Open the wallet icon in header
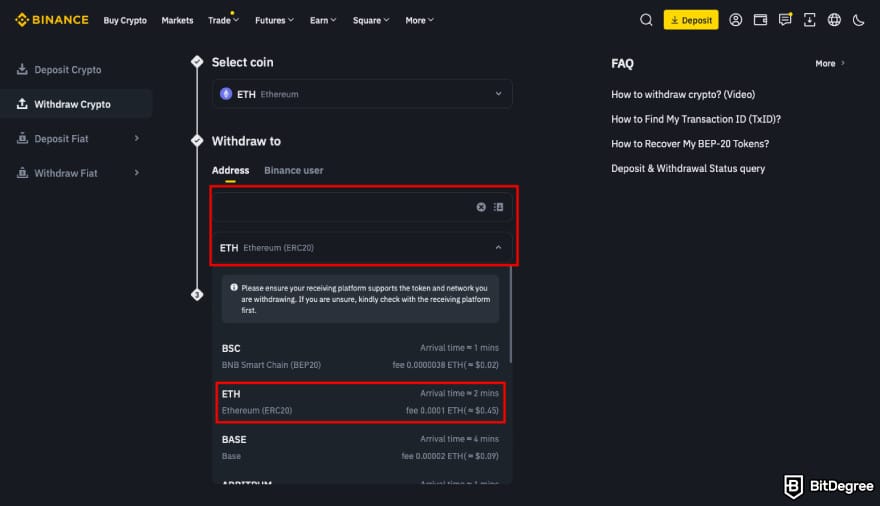 [x=760, y=20]
